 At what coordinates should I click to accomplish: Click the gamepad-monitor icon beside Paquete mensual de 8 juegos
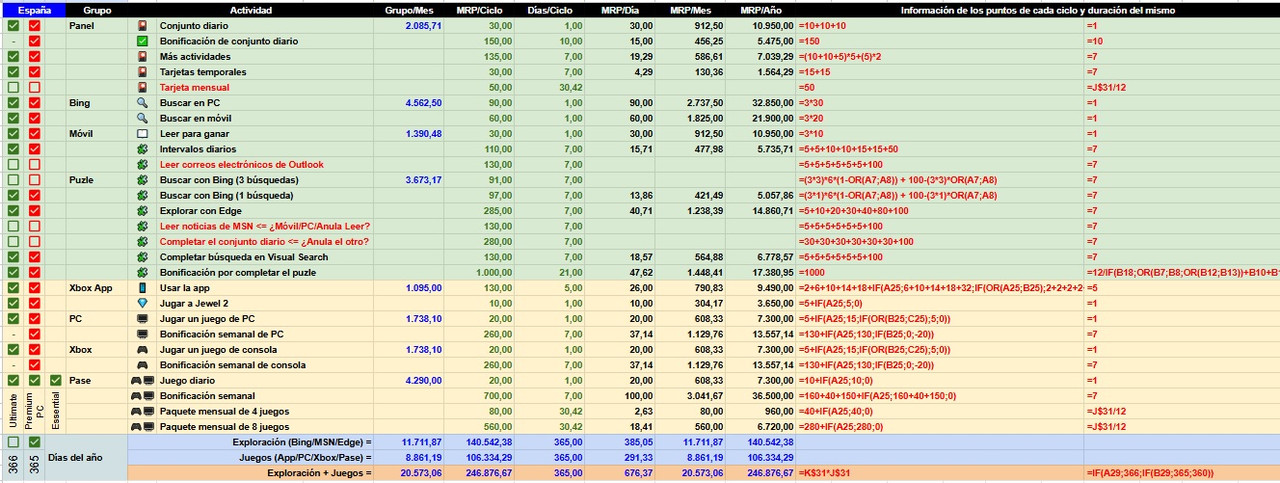pyautogui.click(x=142, y=427)
